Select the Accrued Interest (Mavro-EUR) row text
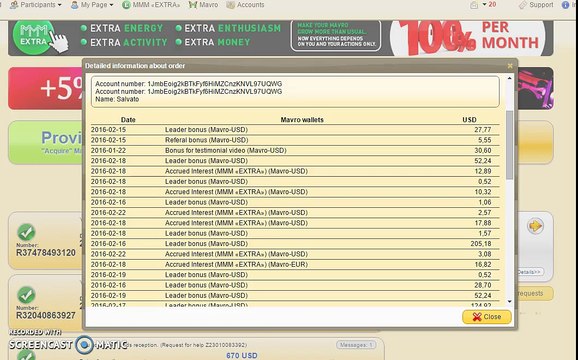The image size is (578, 360). point(236,264)
